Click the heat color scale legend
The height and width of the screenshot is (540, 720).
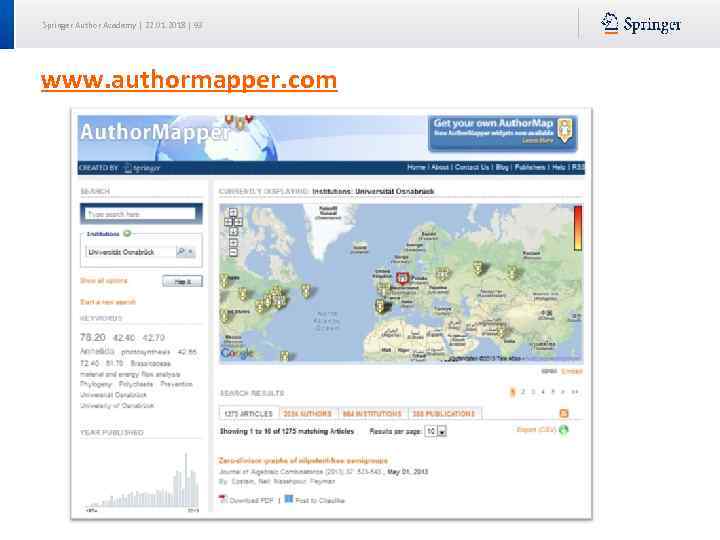tap(578, 228)
